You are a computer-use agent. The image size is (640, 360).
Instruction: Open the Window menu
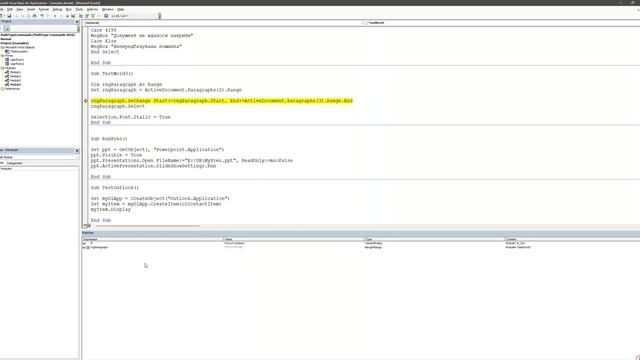(107, 9)
